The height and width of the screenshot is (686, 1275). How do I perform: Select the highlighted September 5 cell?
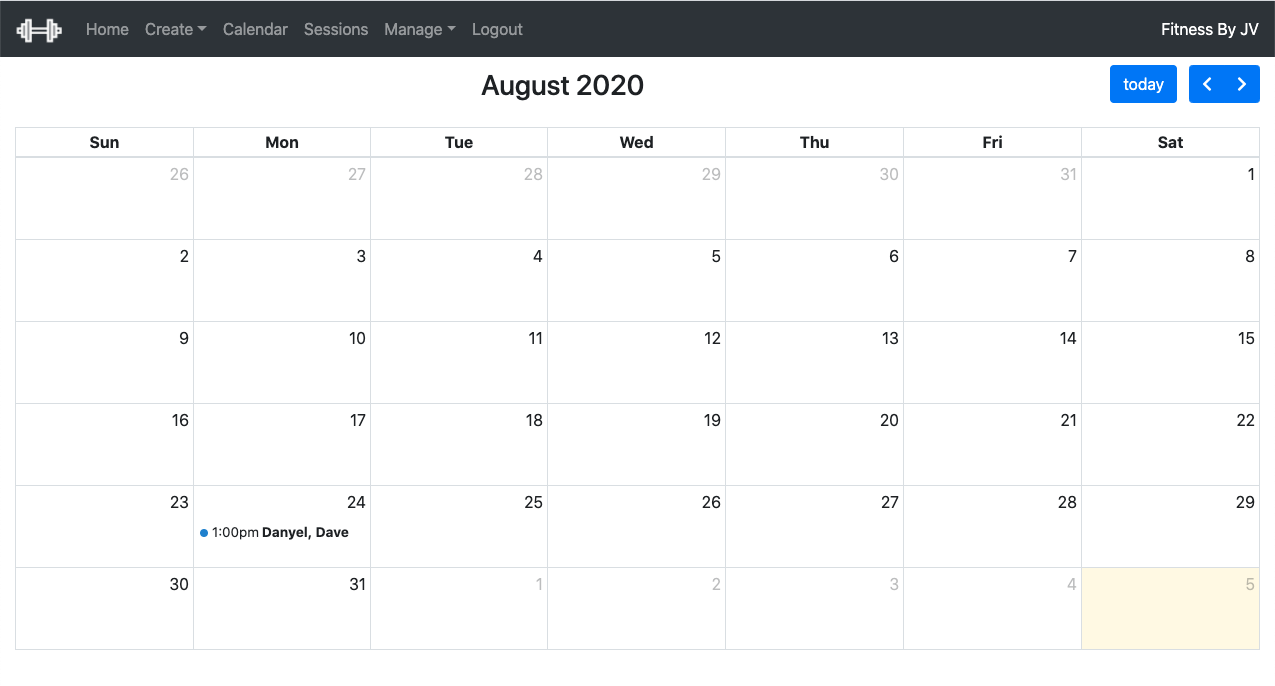coord(1170,608)
